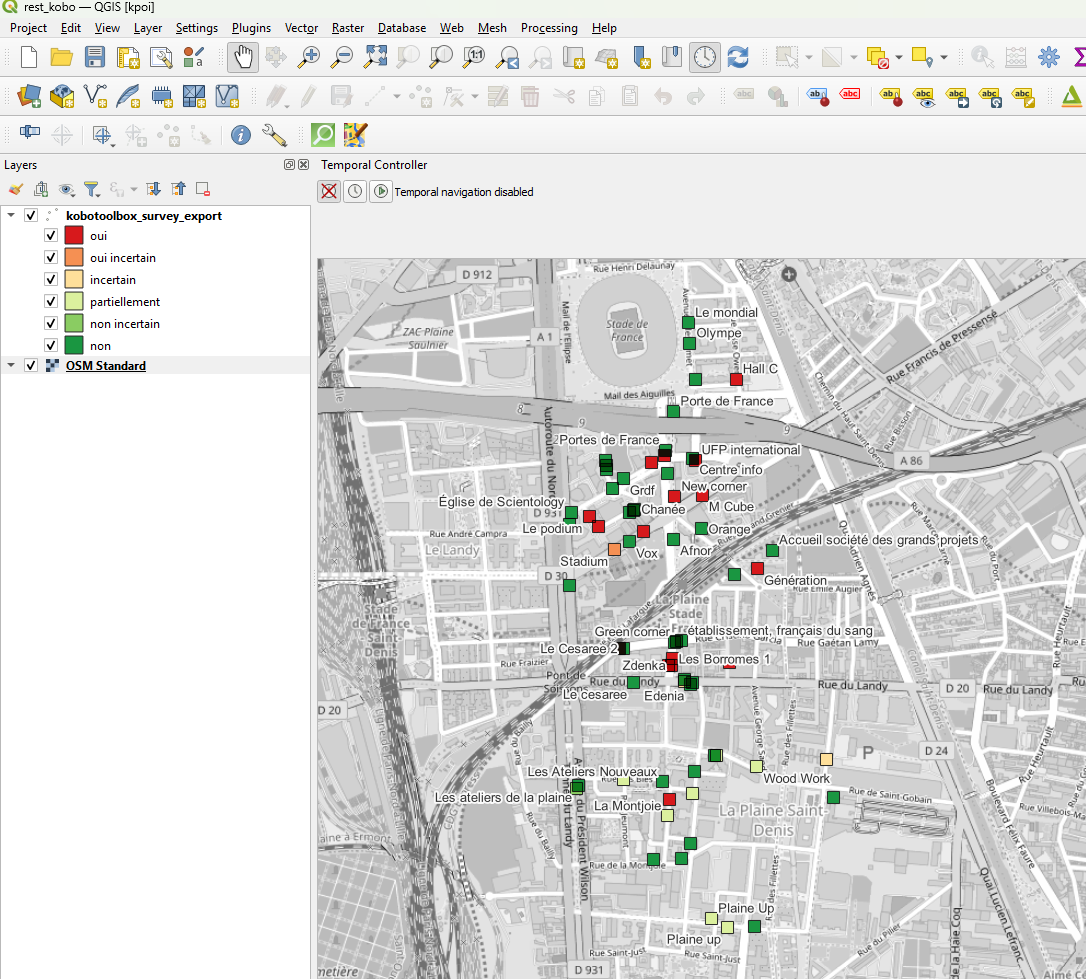Activate the Pan Map hand tool
Screen dimensions: 1086x979
pyautogui.click(x=243, y=57)
